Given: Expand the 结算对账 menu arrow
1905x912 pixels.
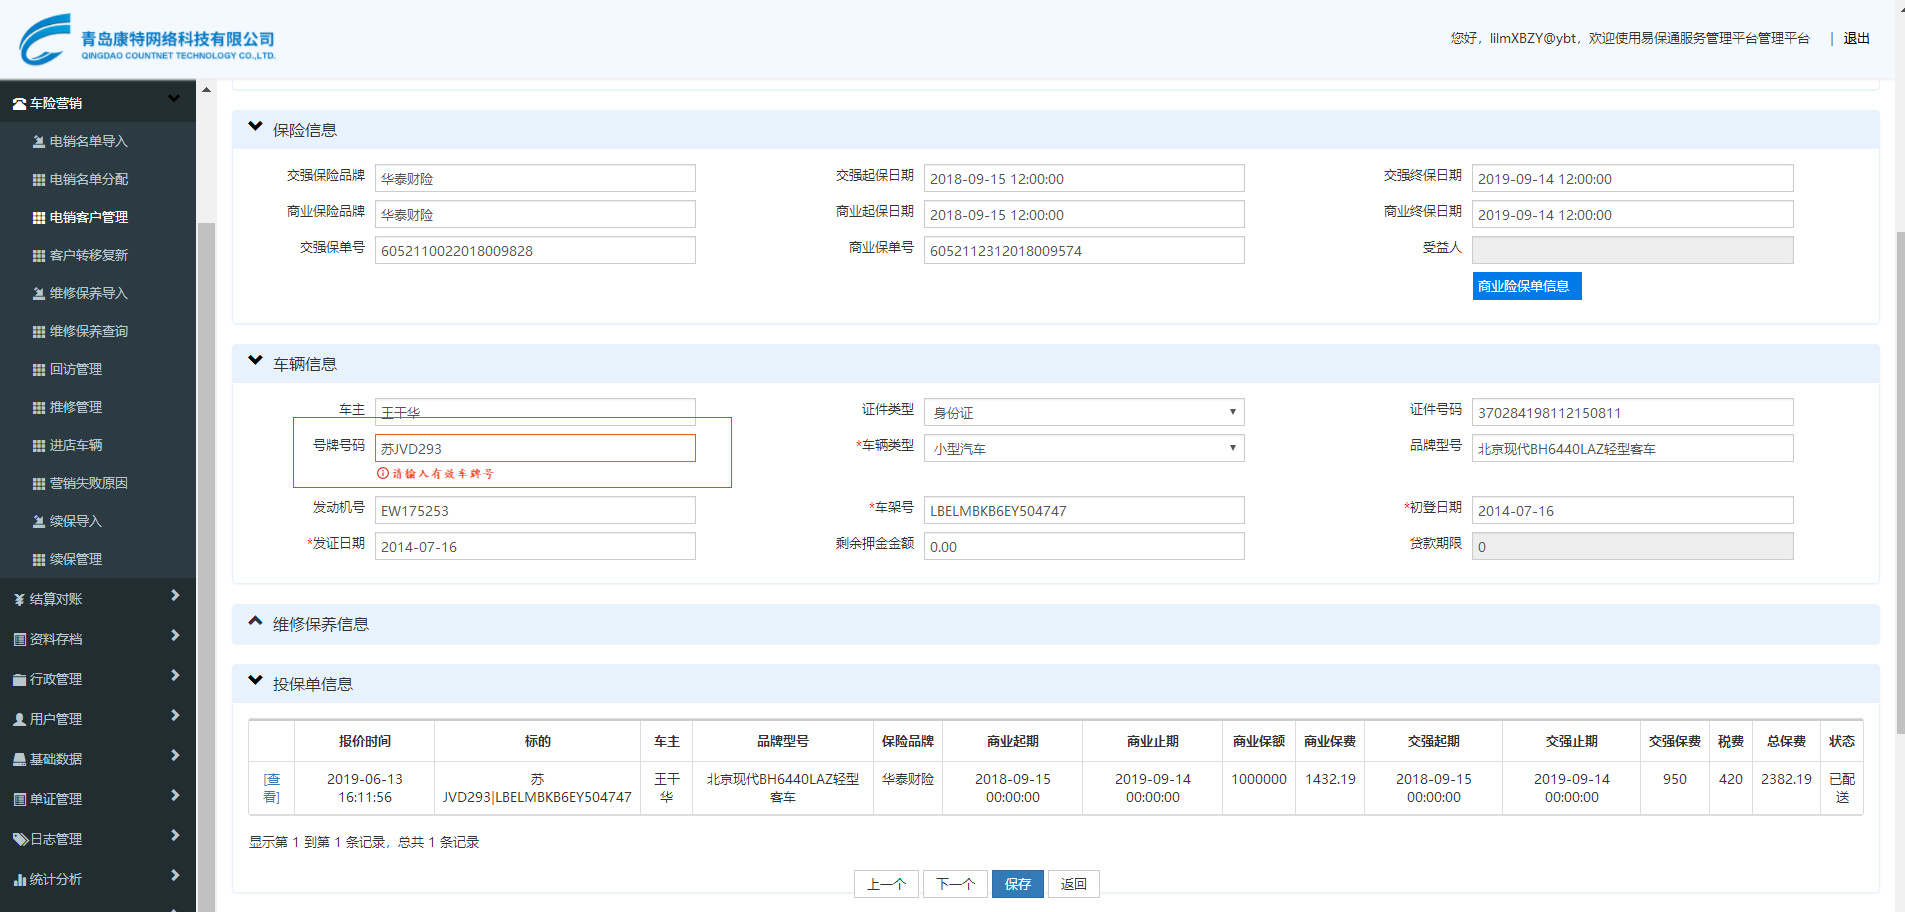Looking at the screenshot, I should tap(175, 596).
